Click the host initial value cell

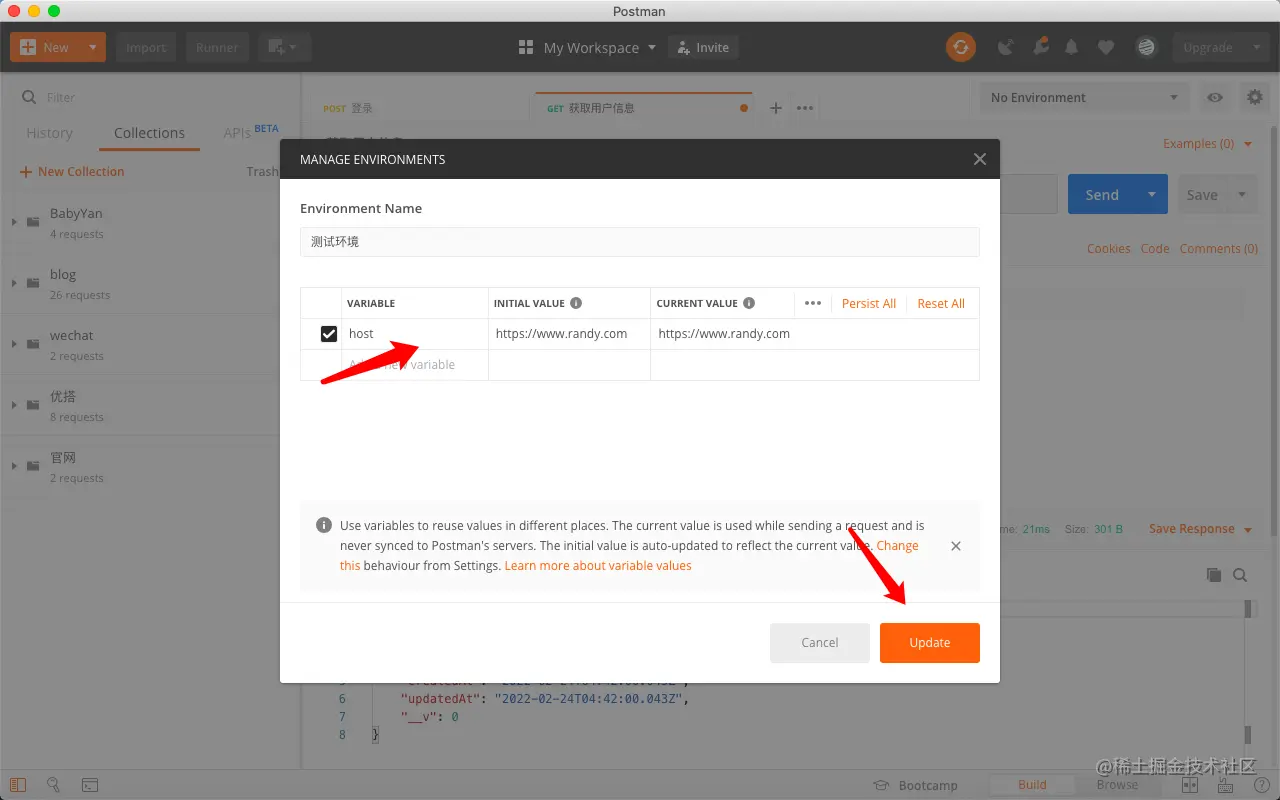569,334
